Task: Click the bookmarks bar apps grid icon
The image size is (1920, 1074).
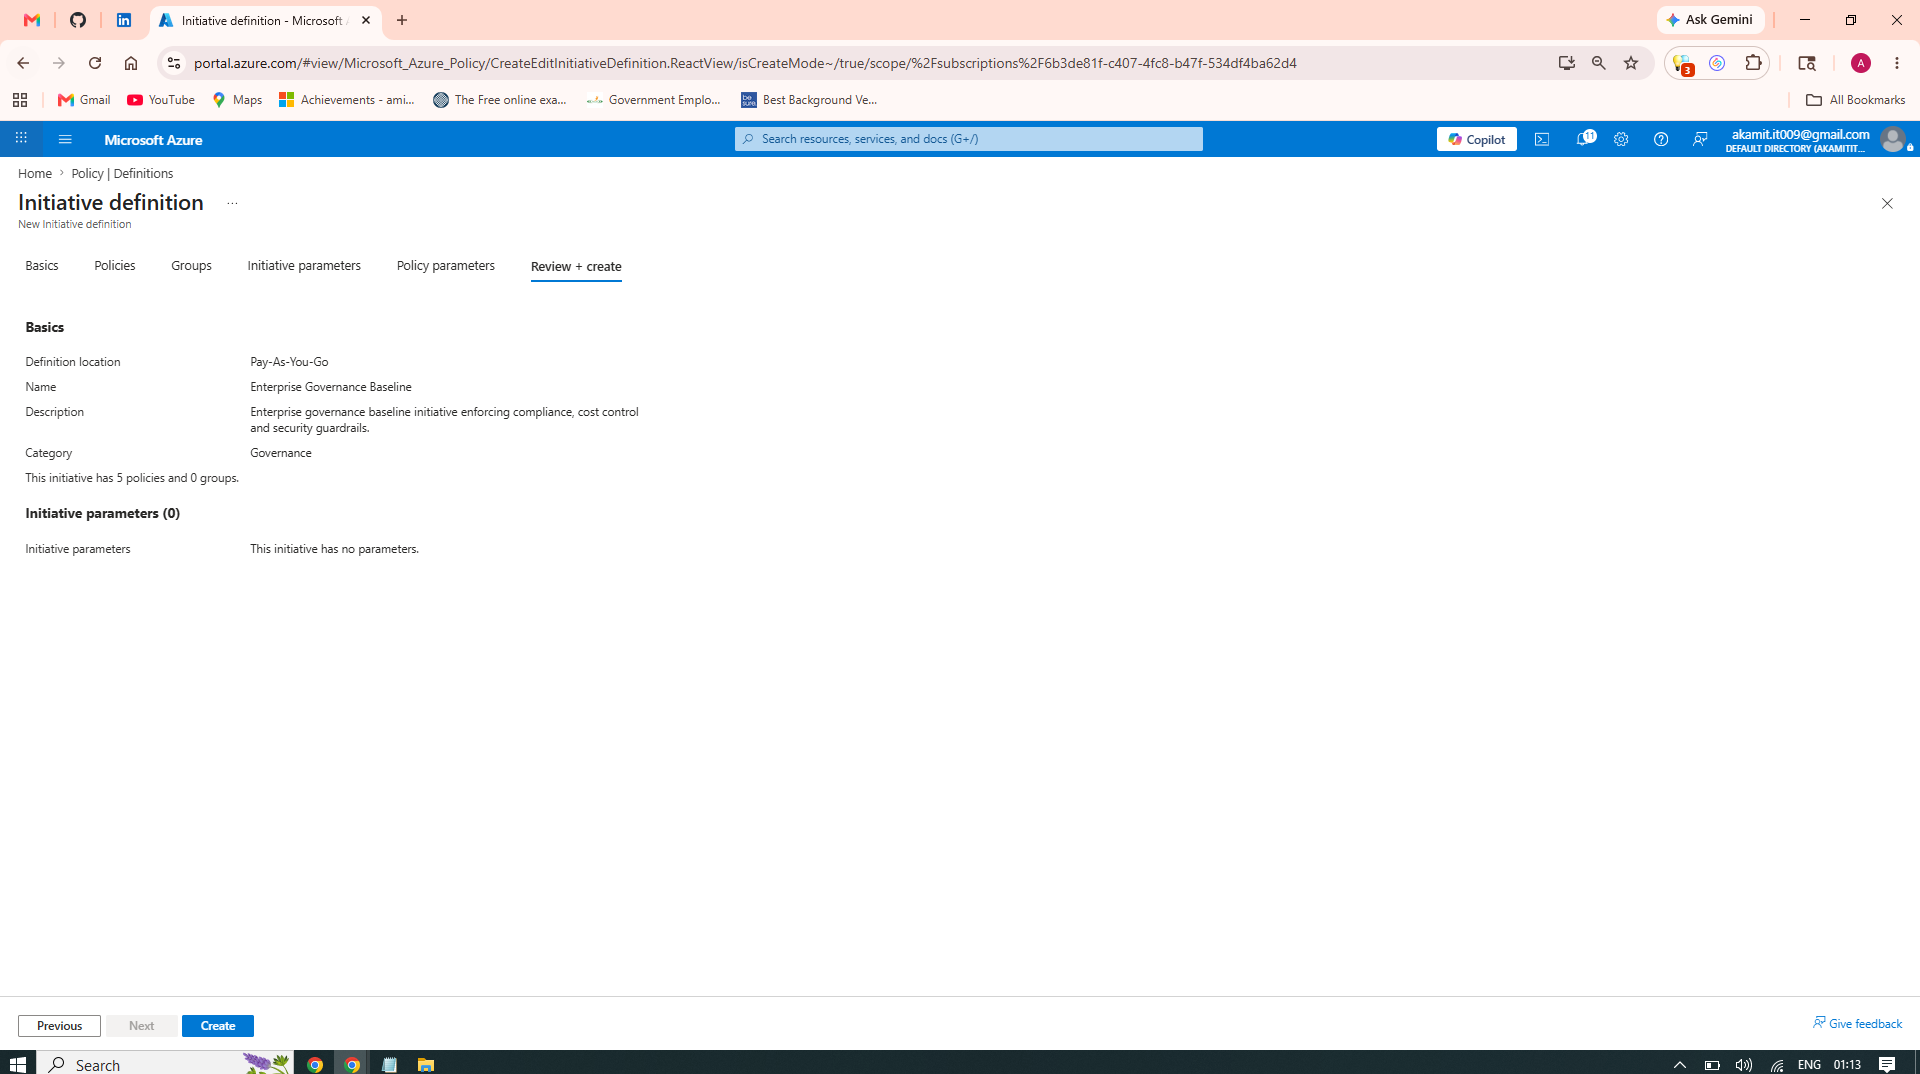Action: click(20, 100)
